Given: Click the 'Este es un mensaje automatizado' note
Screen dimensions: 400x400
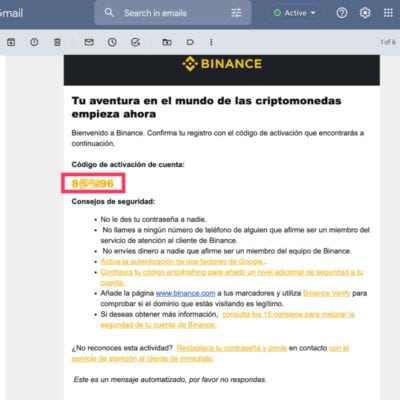Looking at the screenshot, I should [x=170, y=379].
